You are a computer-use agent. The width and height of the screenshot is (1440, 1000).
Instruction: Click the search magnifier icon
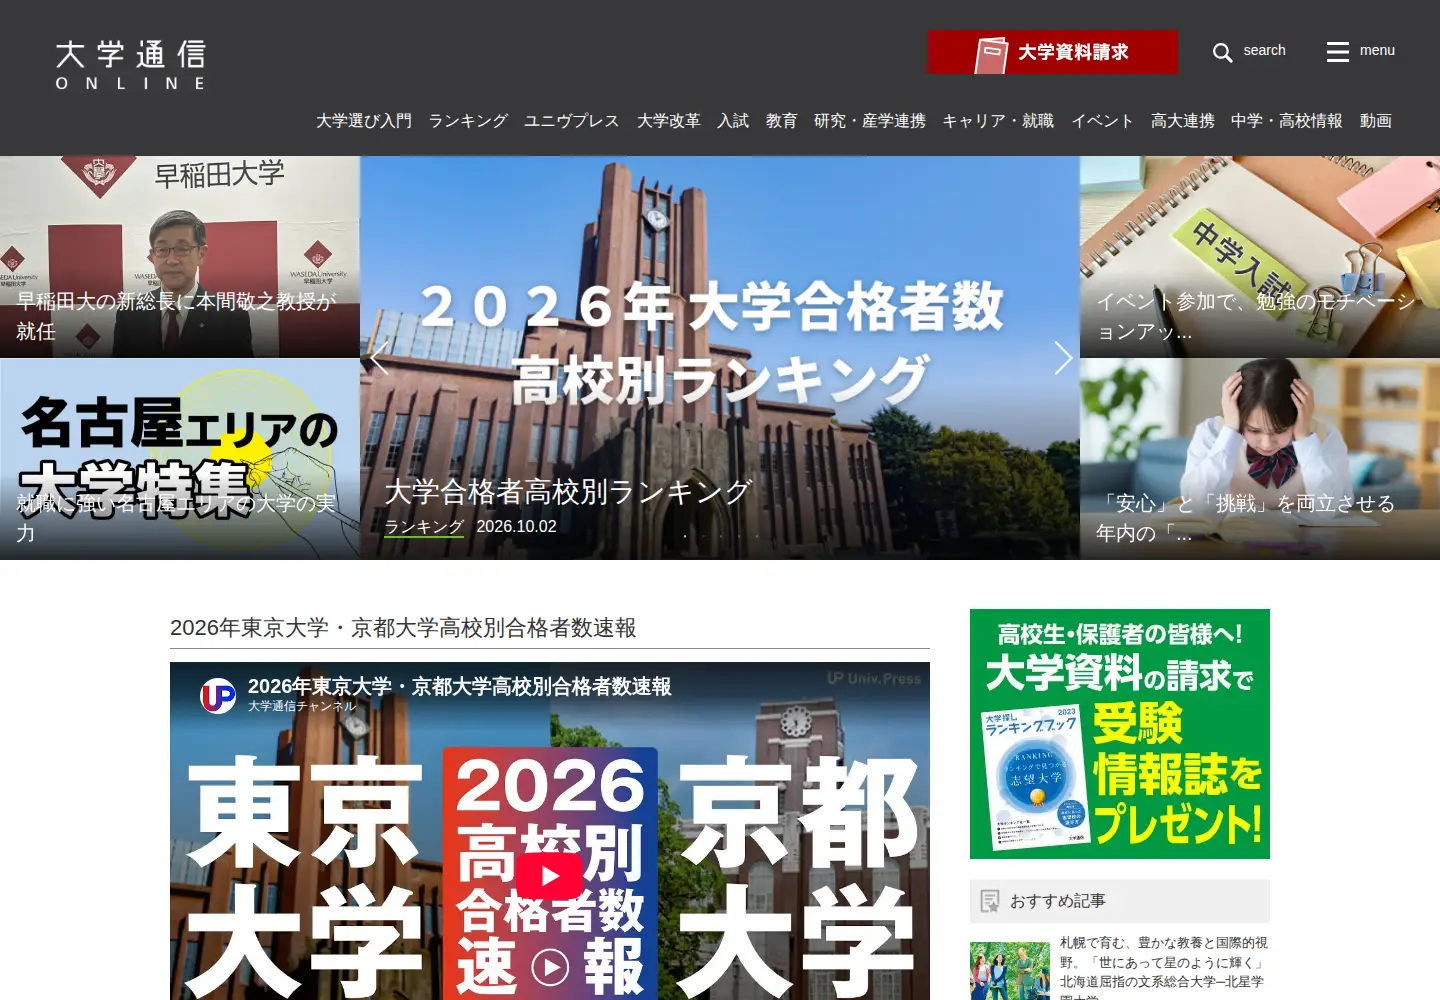pyautogui.click(x=1222, y=52)
